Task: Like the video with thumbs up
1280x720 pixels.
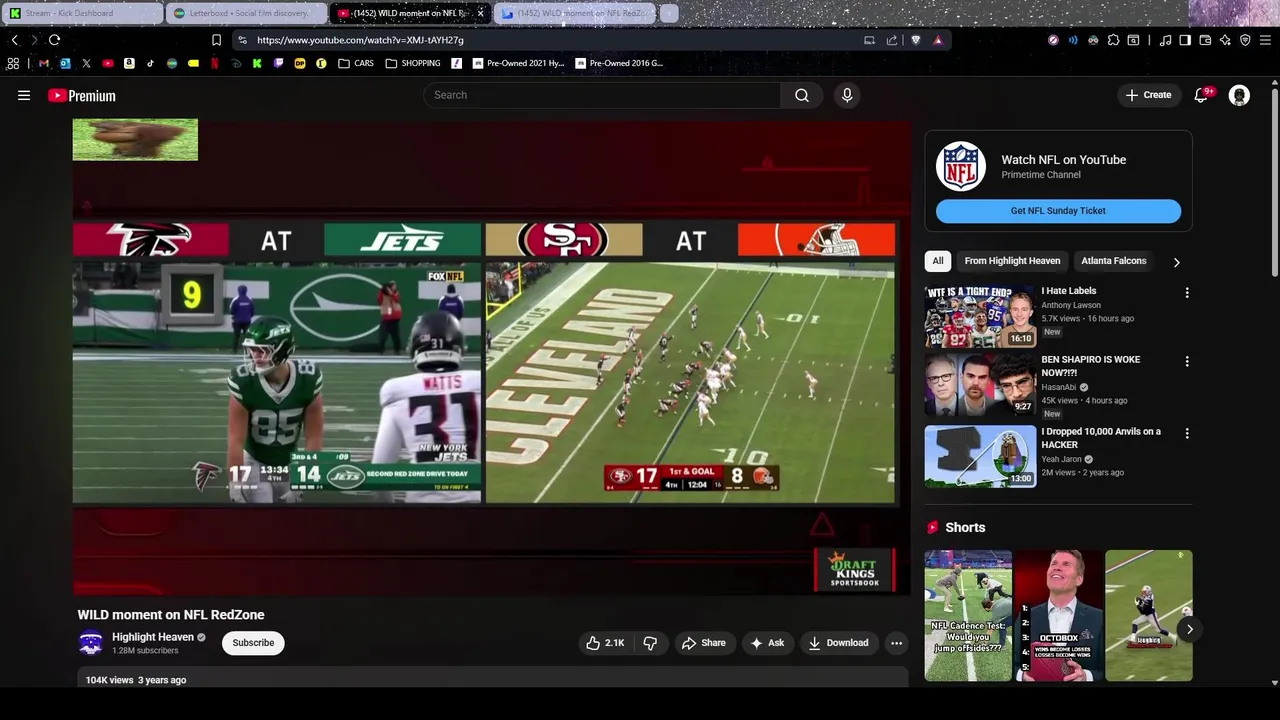Action: coord(607,643)
